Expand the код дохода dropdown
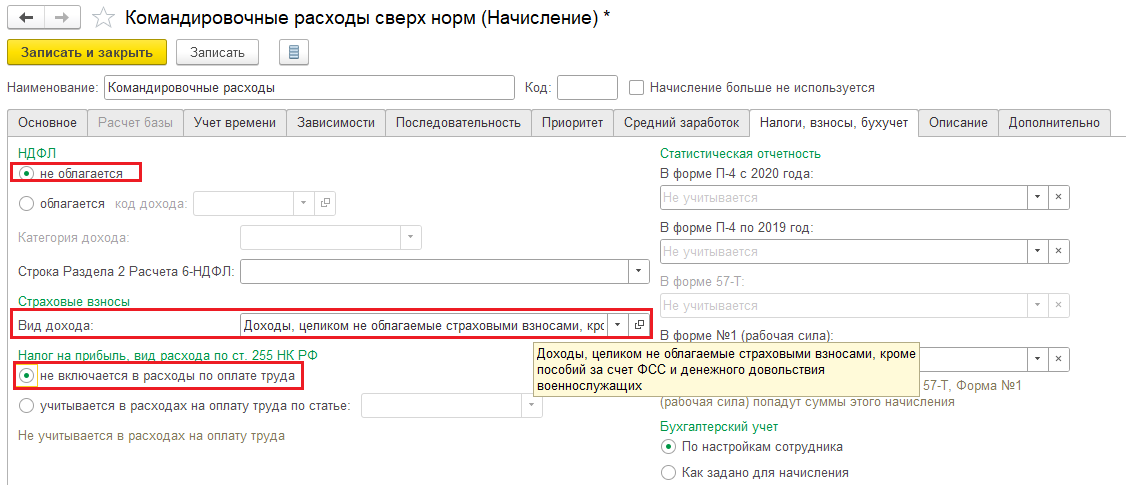 [304, 203]
